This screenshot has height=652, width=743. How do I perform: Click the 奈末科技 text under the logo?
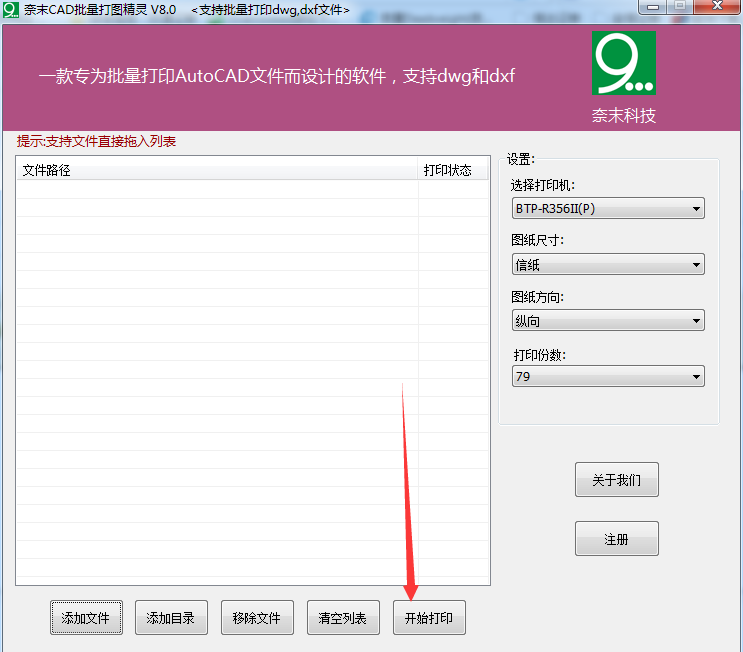tap(624, 116)
